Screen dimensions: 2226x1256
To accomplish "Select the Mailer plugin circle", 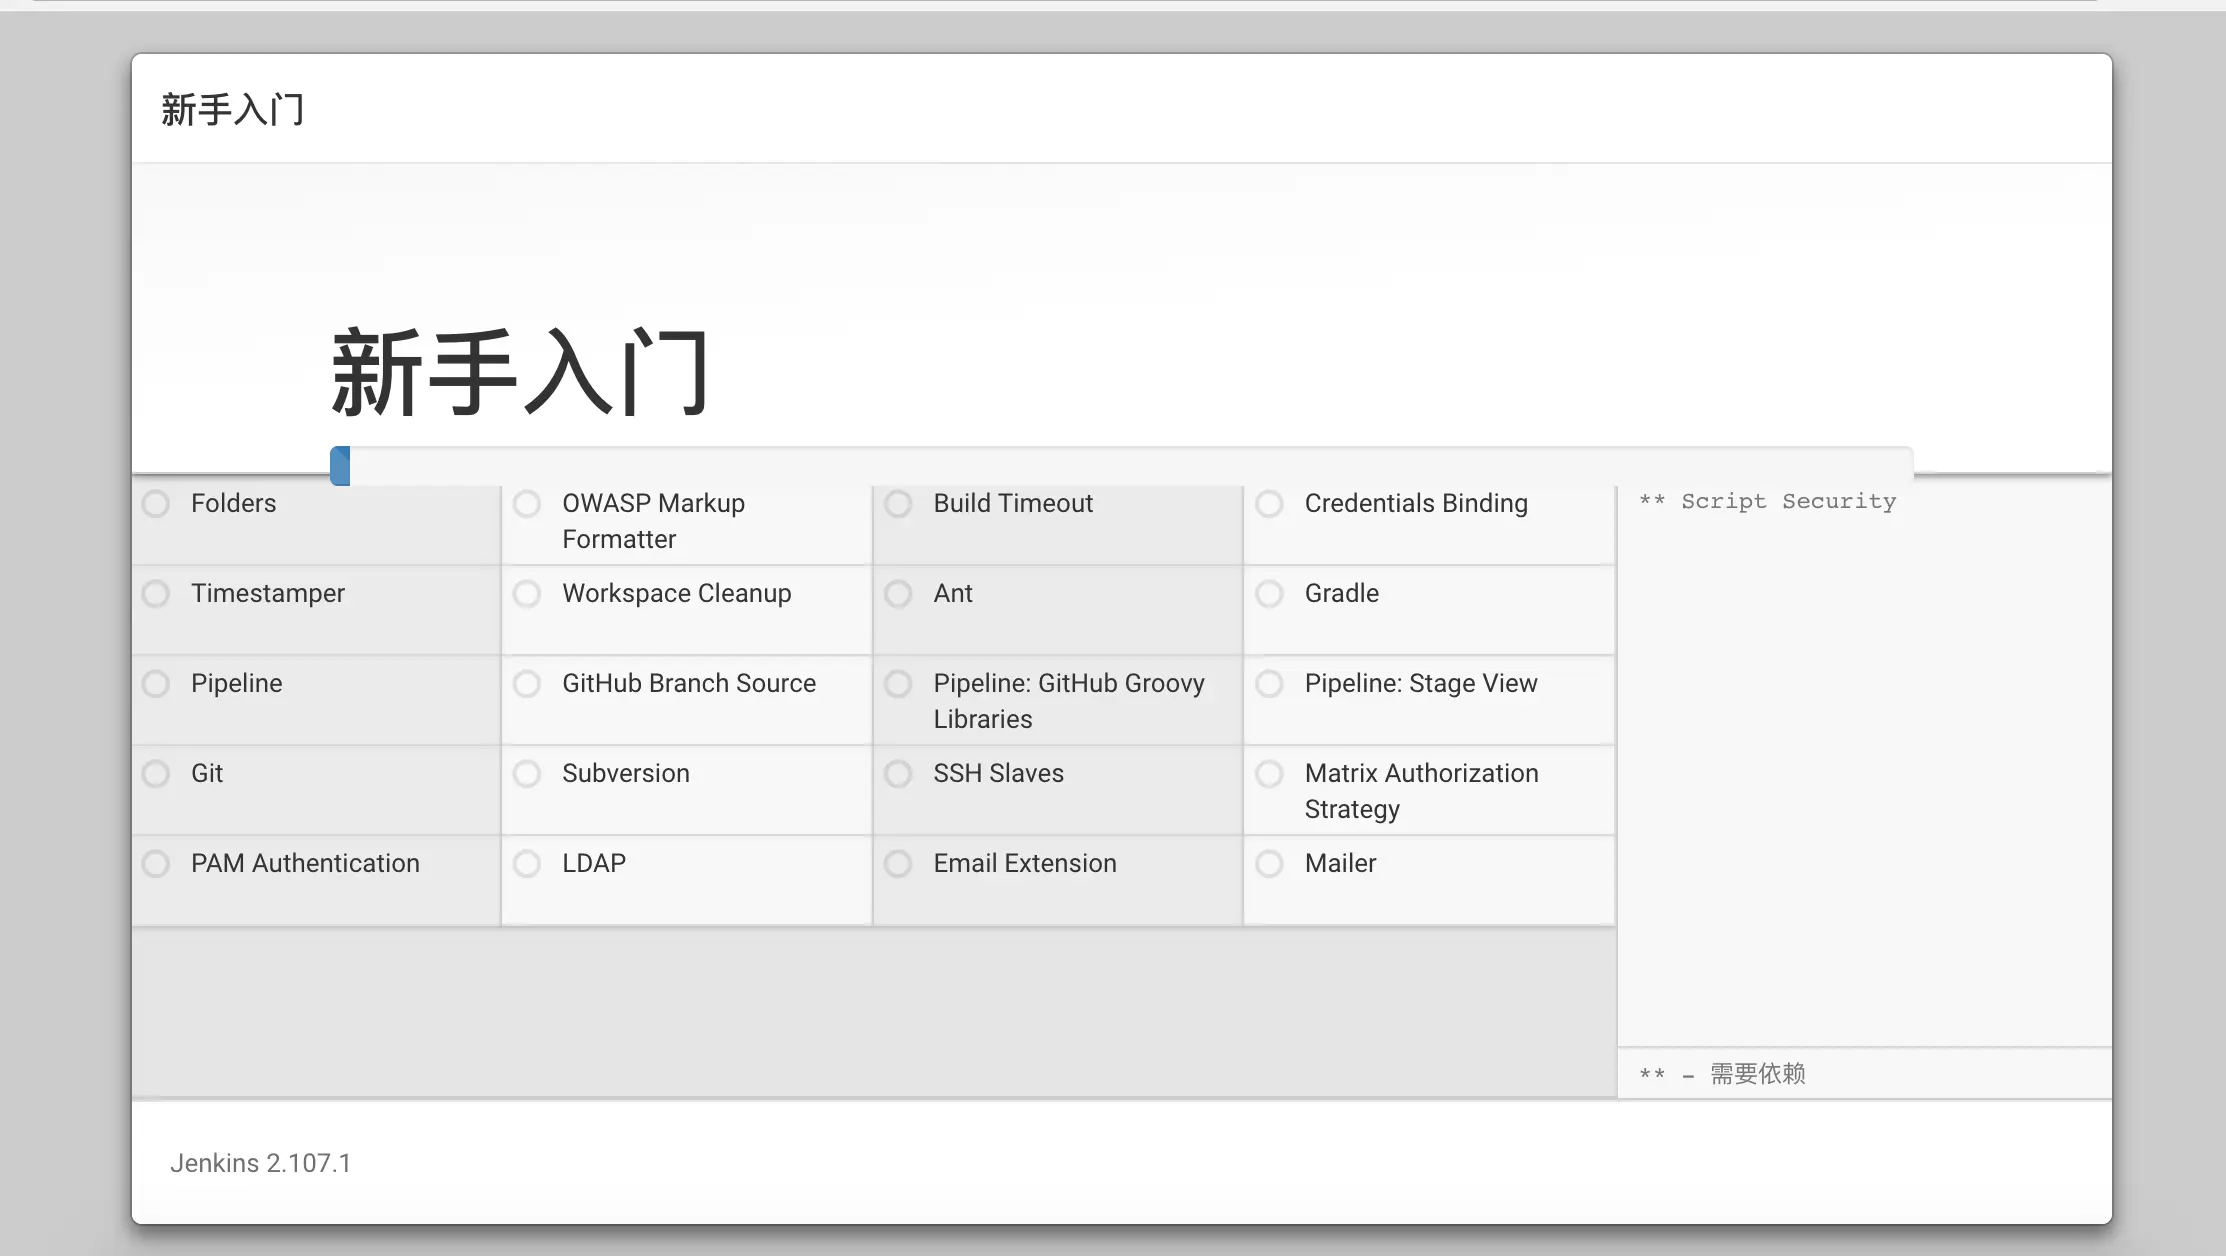I will click(x=1269, y=864).
